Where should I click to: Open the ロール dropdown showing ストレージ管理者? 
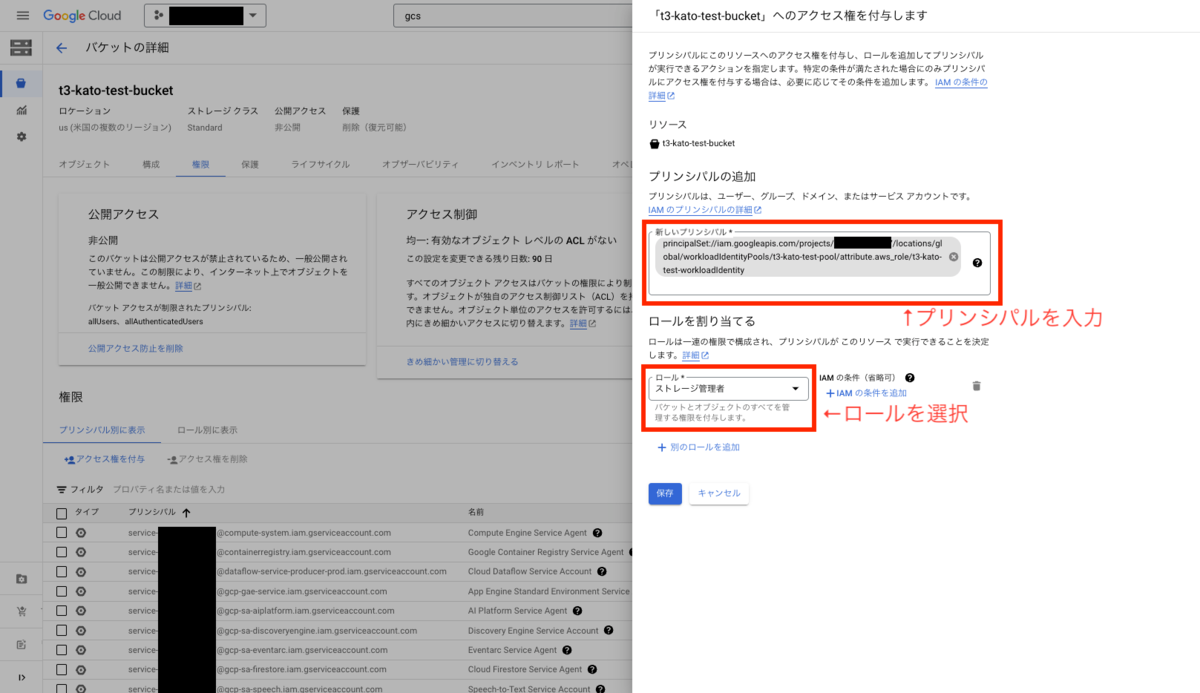tap(728, 388)
